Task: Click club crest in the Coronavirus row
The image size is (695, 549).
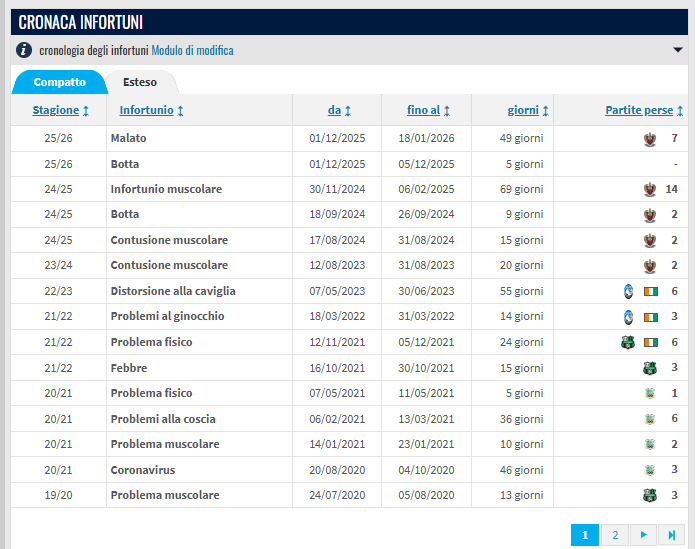Action: [650, 470]
